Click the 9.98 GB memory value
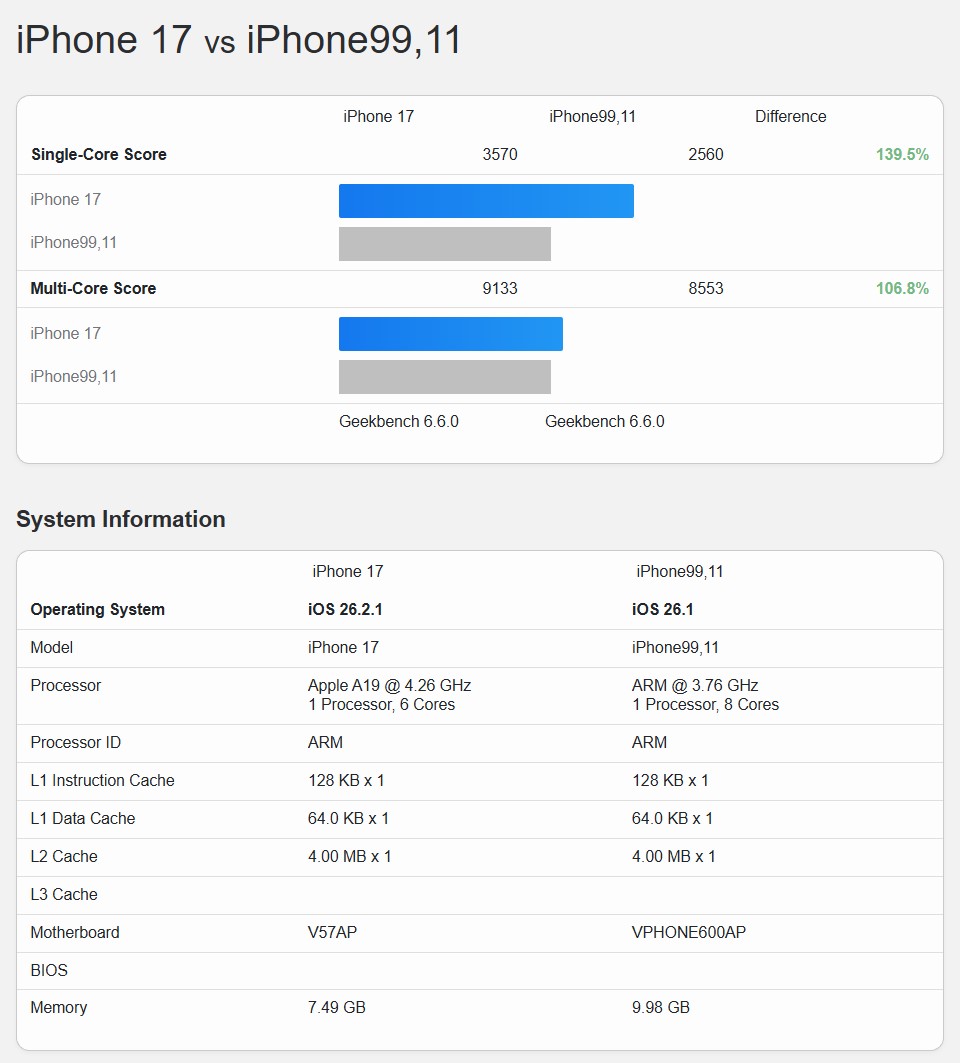The height and width of the screenshot is (1063, 960). [660, 1008]
